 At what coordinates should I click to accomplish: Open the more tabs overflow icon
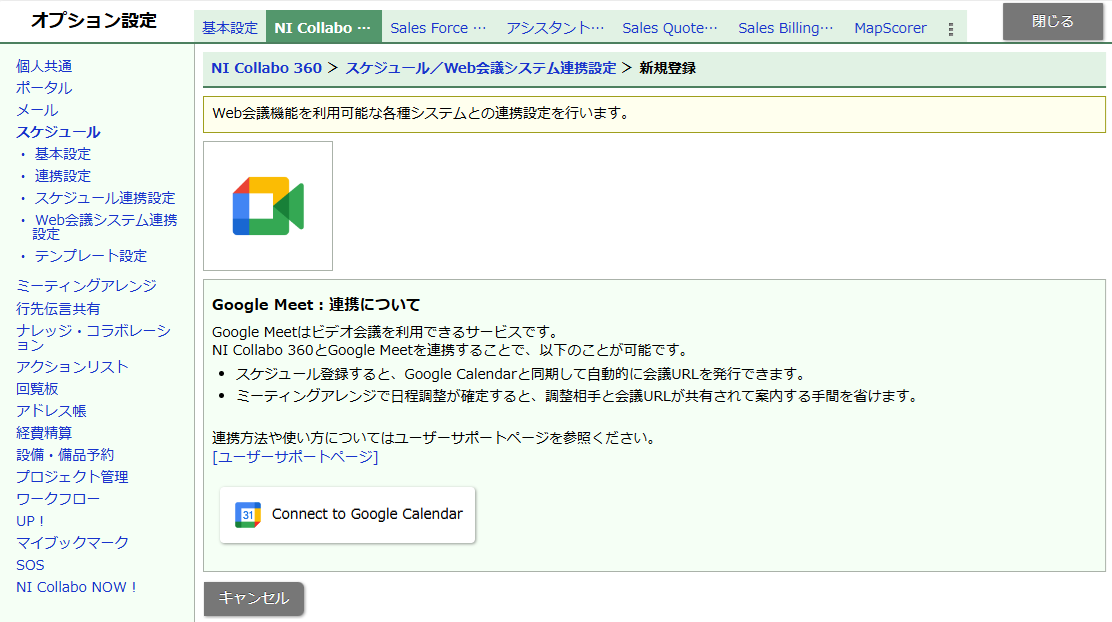tap(950, 28)
